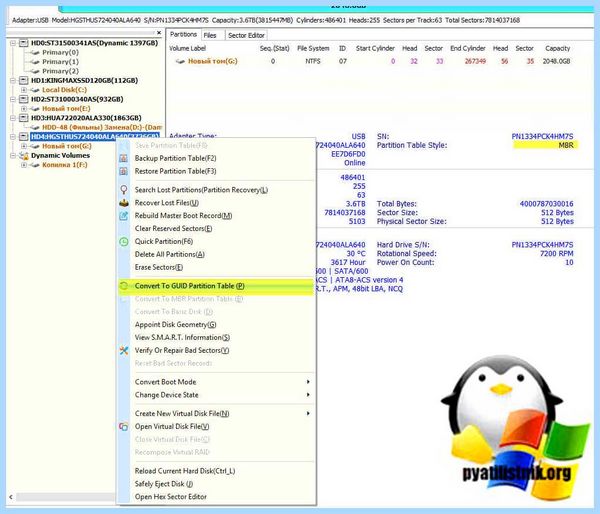This screenshot has height=514, width=600.
Task: Click the Verify Or Repair Bad Sectors icon
Action: (124, 350)
